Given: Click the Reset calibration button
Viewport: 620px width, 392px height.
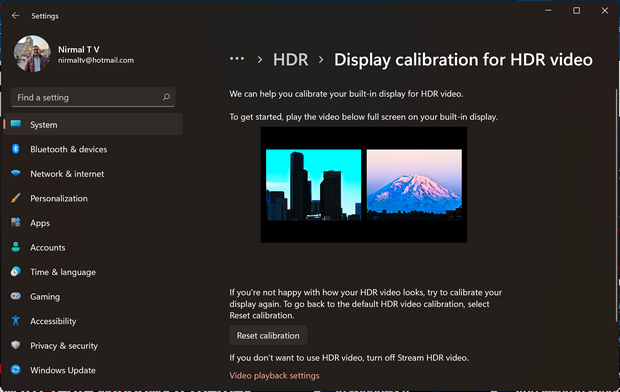Looking at the screenshot, I should pyautogui.click(x=268, y=335).
